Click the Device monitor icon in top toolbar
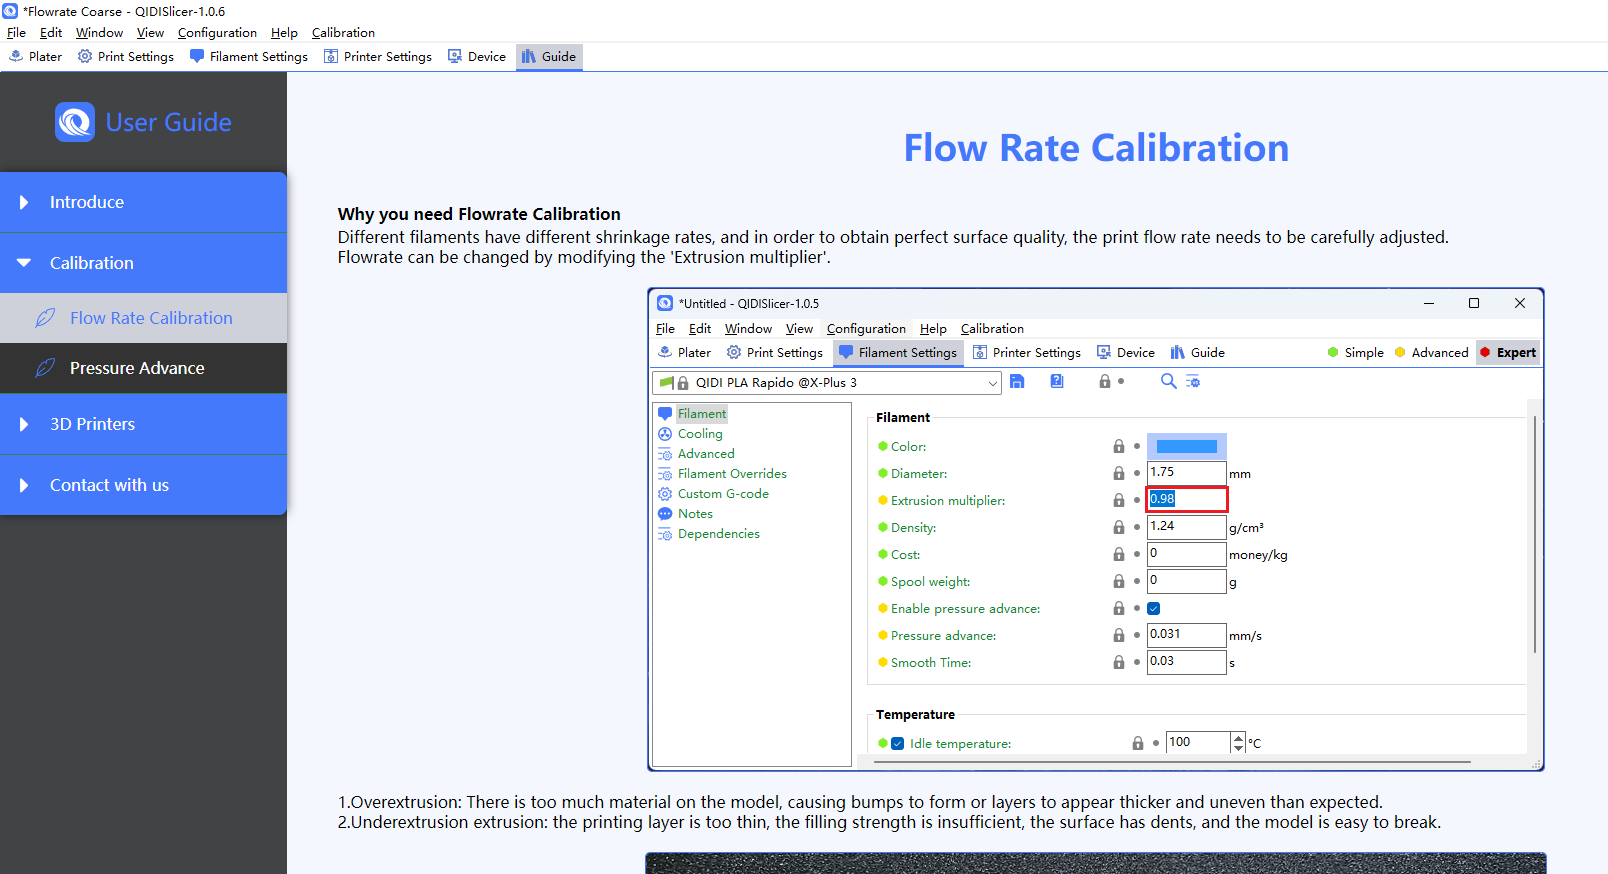The image size is (1608, 874). click(x=455, y=57)
